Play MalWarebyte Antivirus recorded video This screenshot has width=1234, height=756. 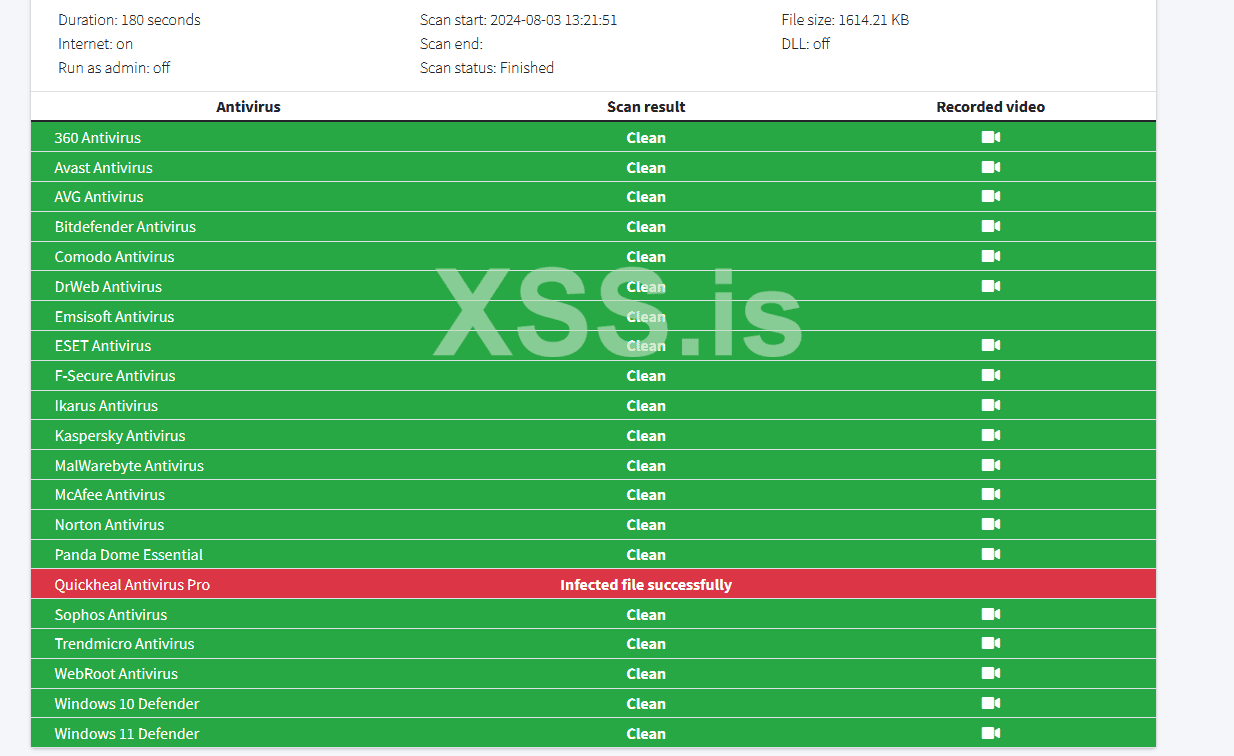(x=990, y=465)
